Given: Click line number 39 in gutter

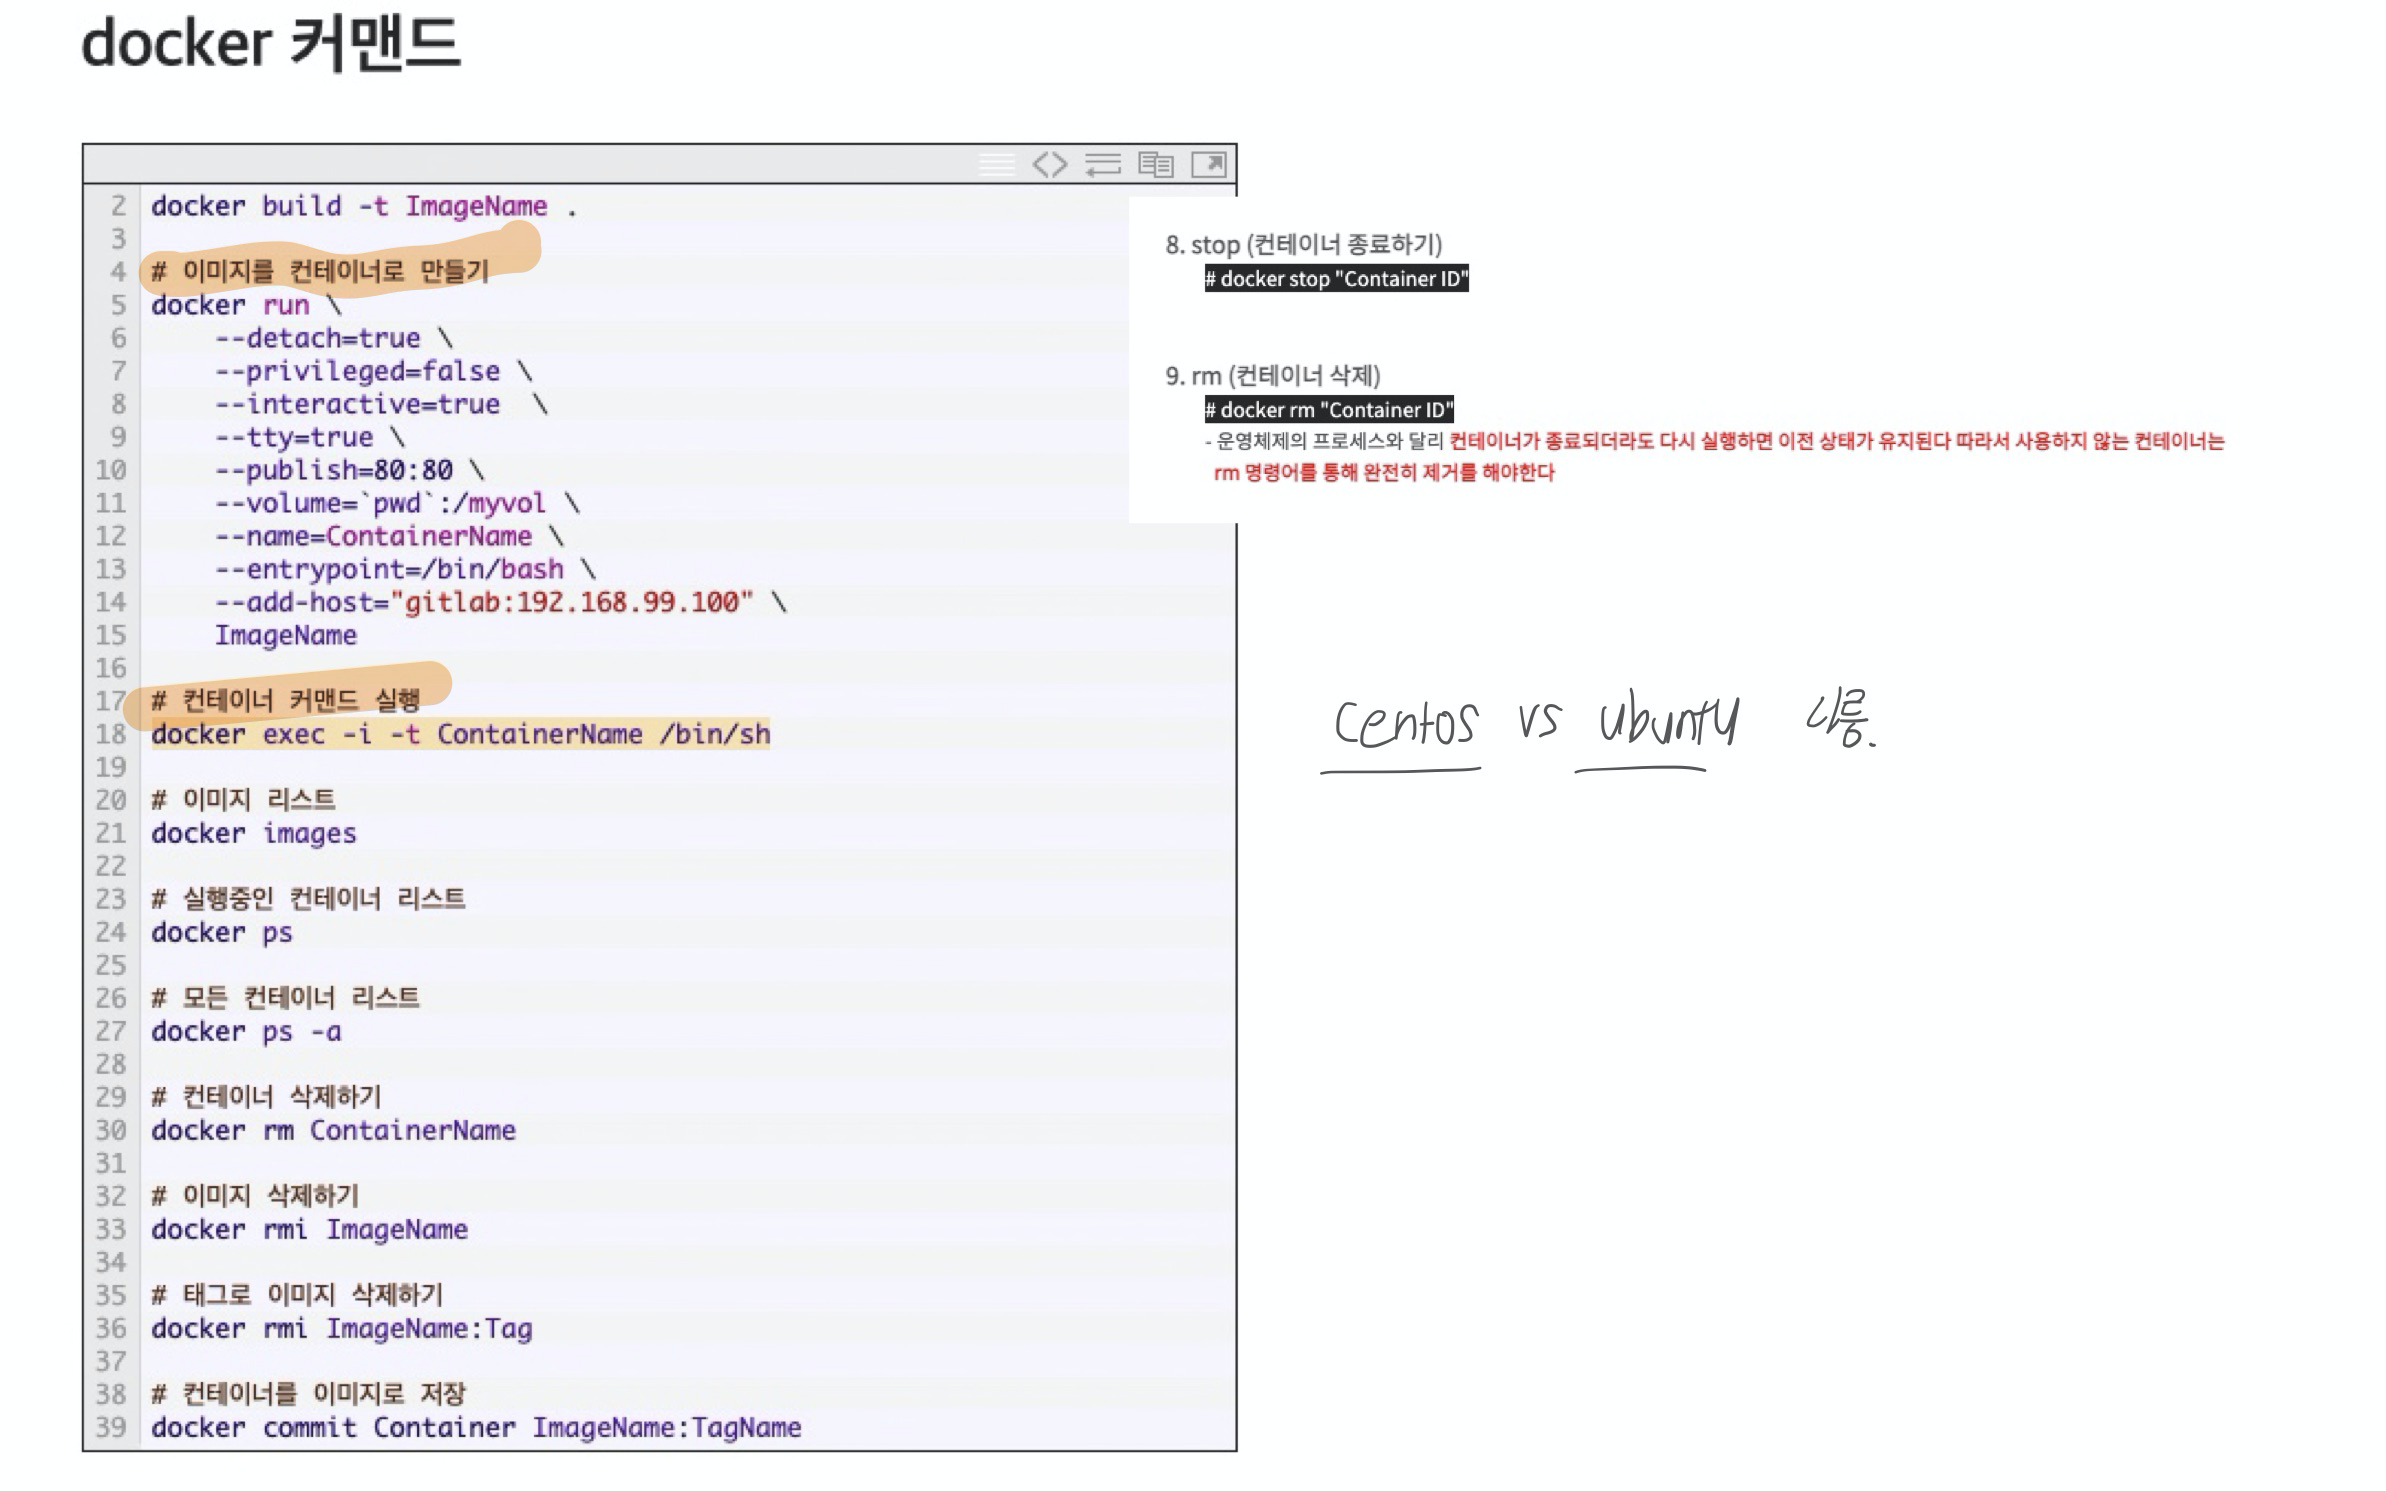Looking at the screenshot, I should click(111, 1427).
